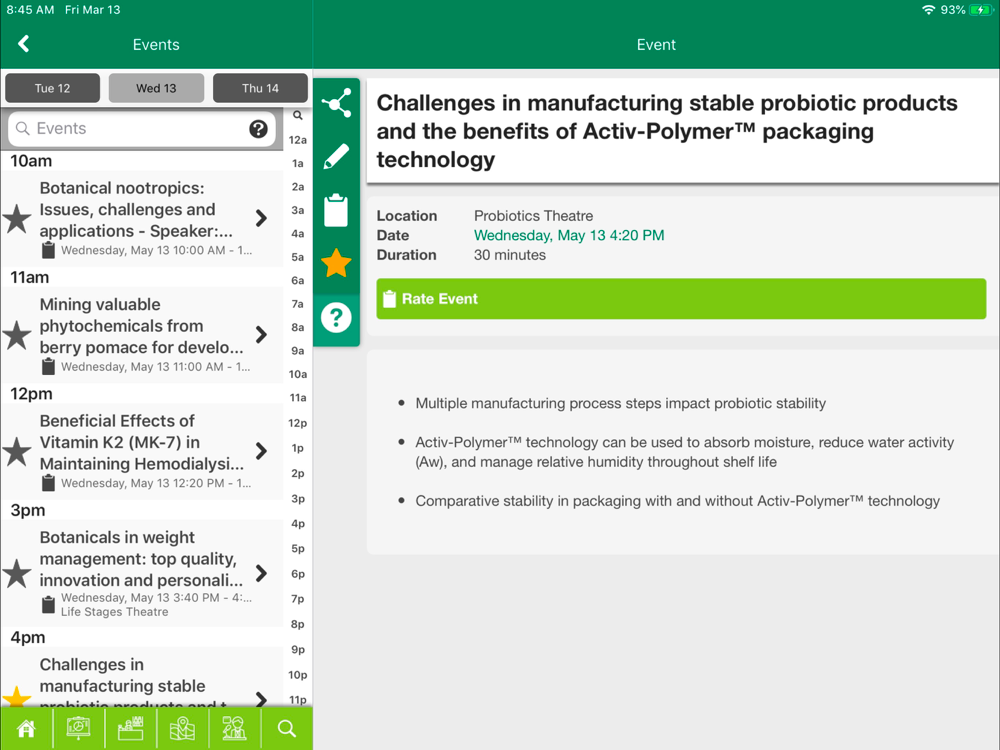Open Challenges in manufacturing stable chevron
Screen dimensions: 1000x750
(x=261, y=699)
